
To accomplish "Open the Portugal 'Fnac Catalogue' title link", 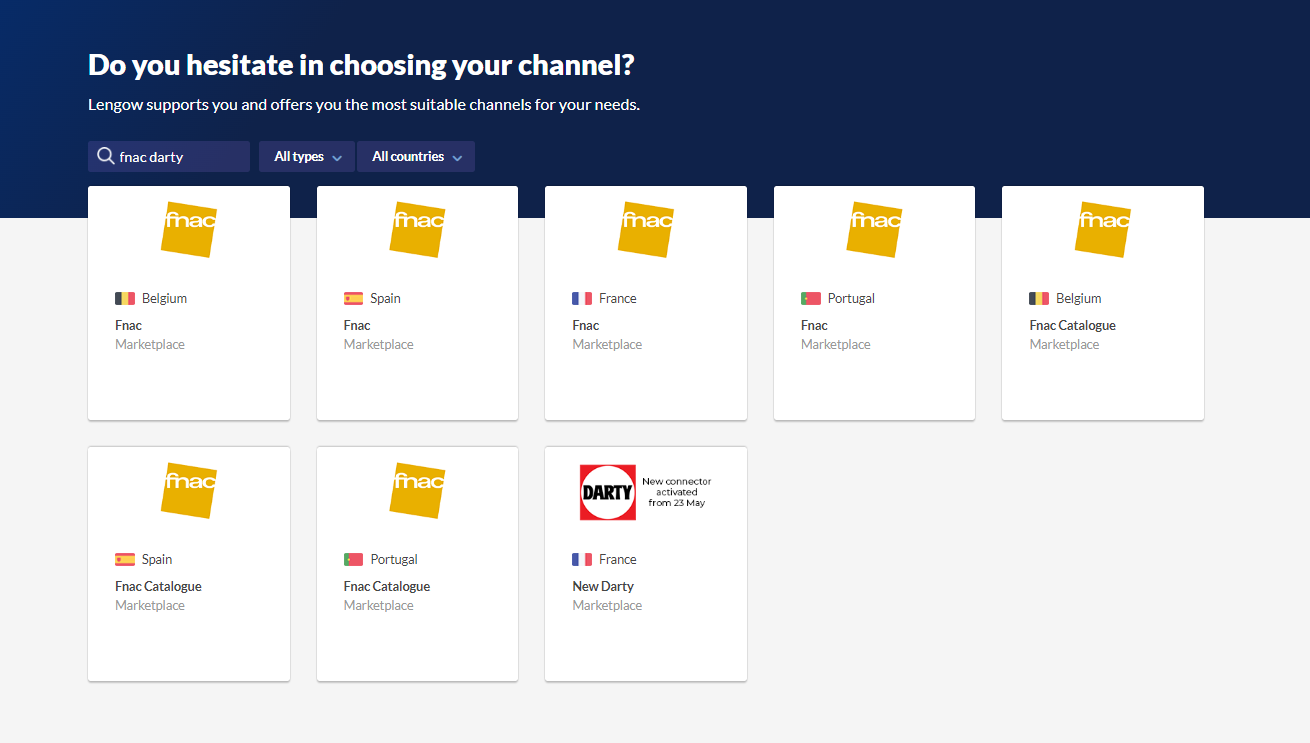I will tap(387, 587).
